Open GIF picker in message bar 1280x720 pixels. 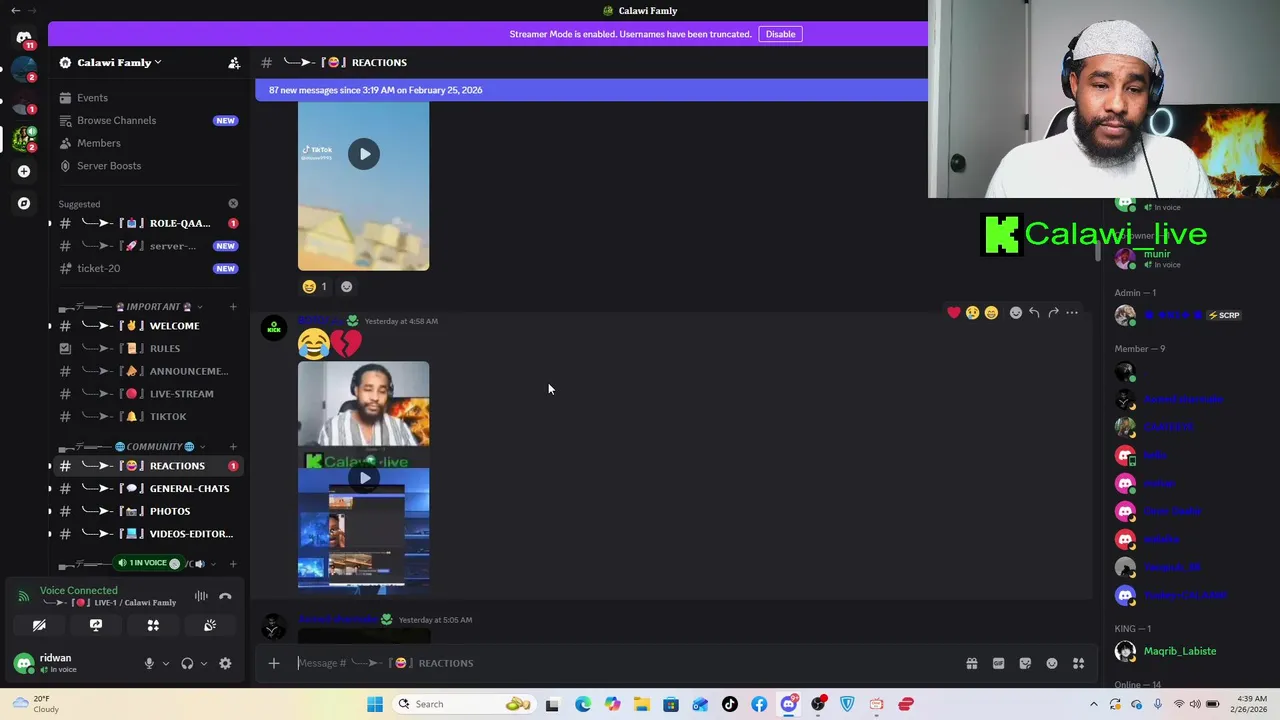[x=998, y=663]
